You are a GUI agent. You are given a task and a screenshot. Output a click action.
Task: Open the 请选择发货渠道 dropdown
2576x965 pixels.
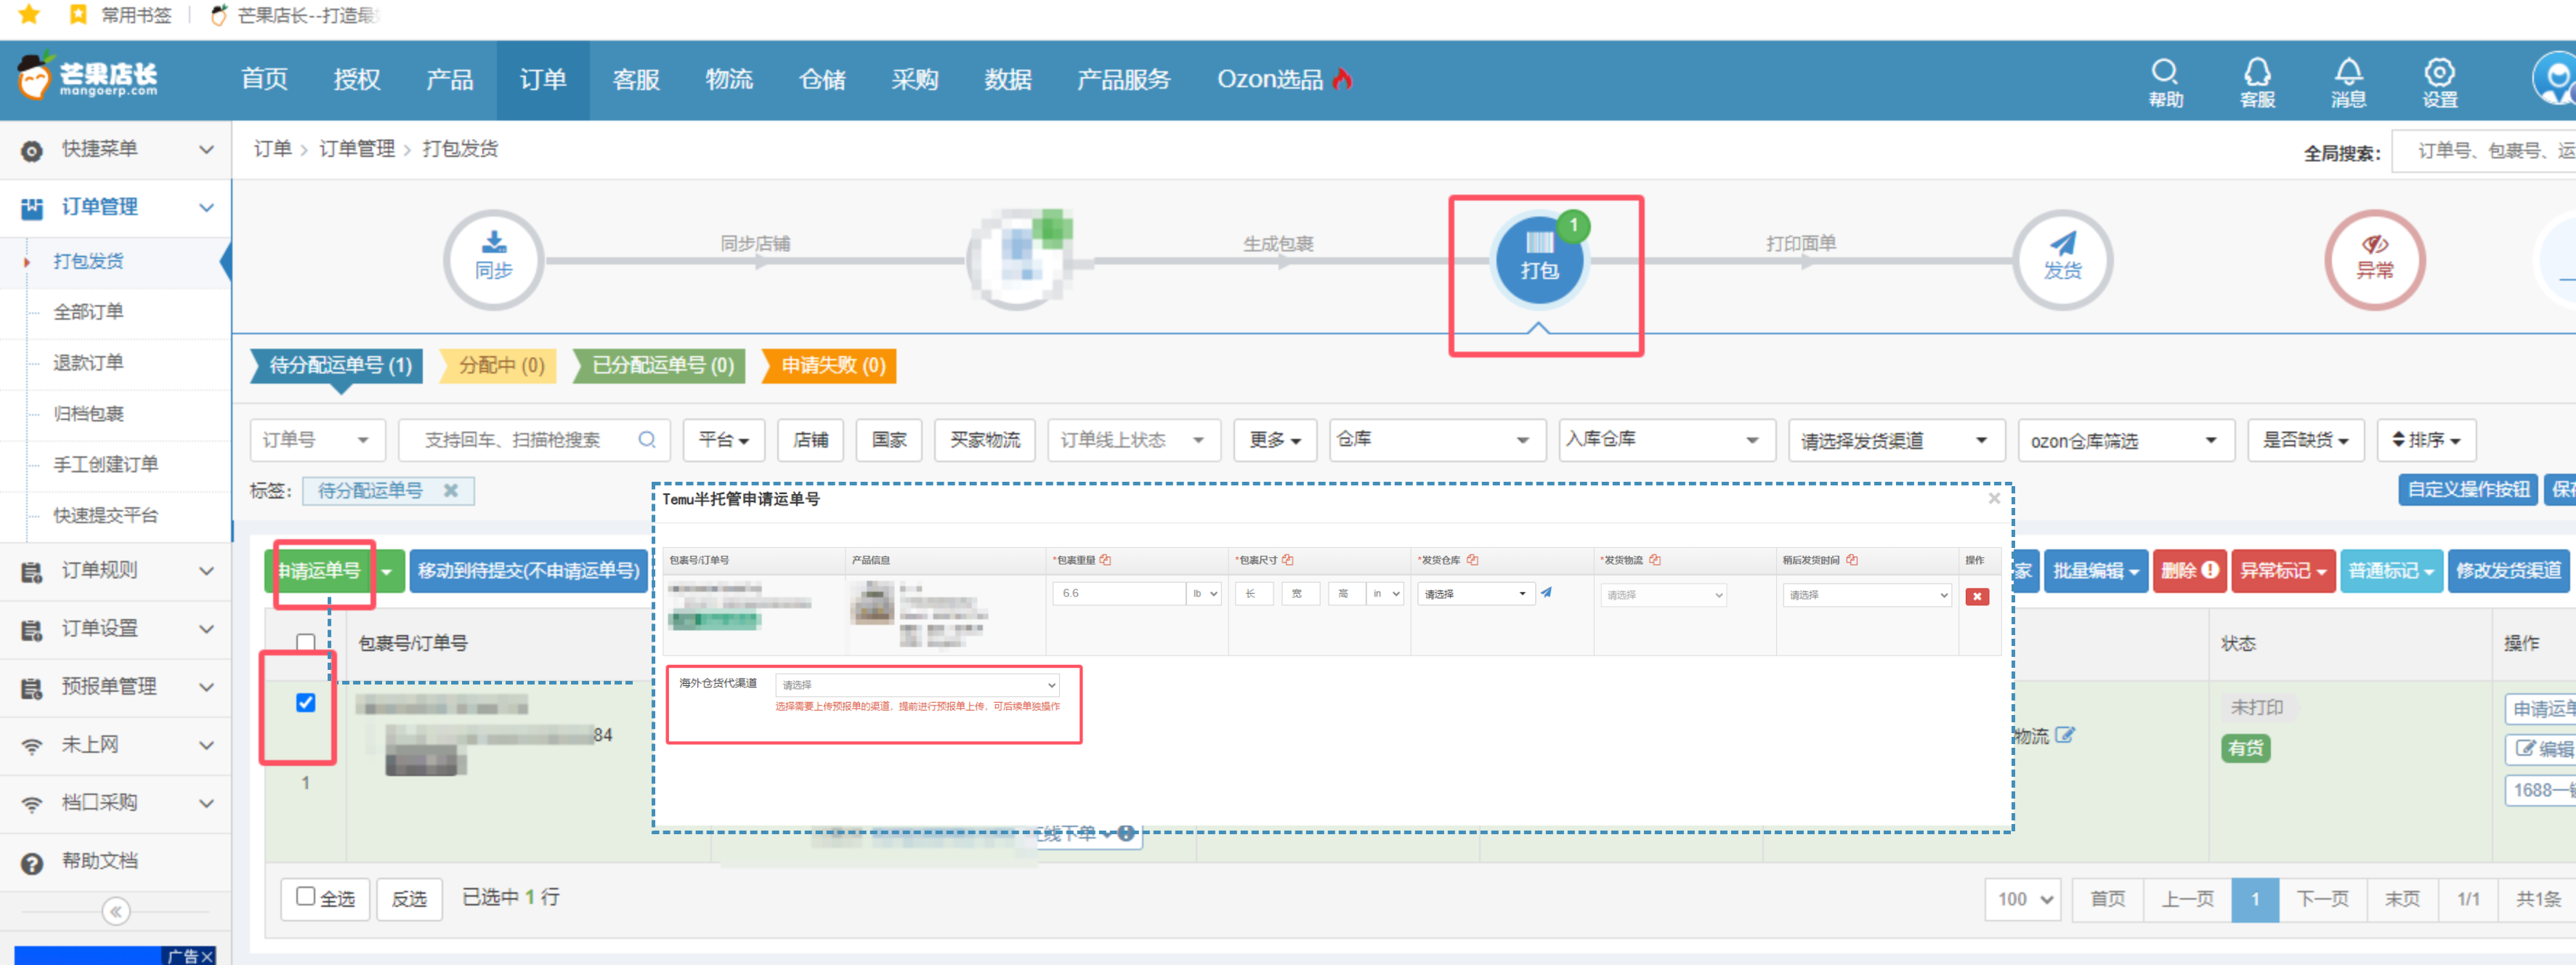[1896, 440]
